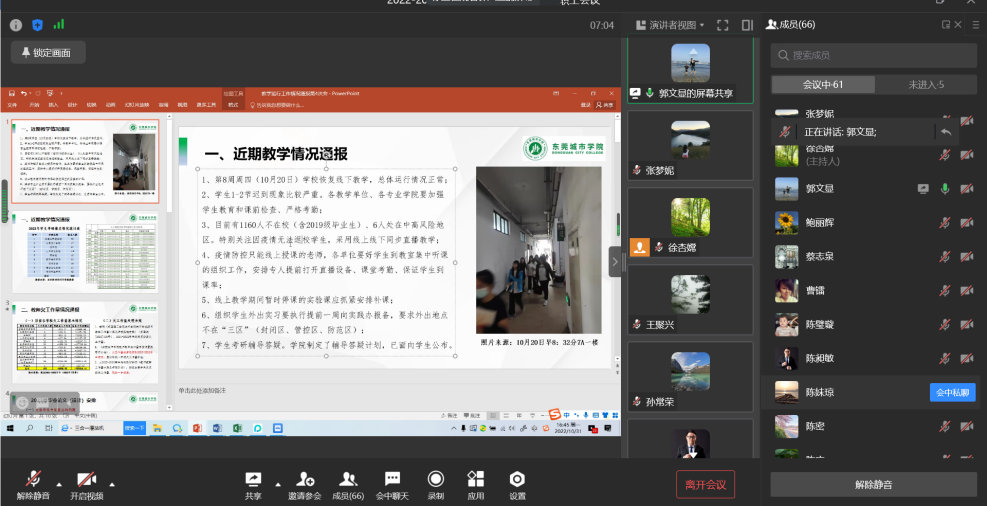The image size is (987, 506).
Task: Toggle 郭文显's camera icon
Action: click(x=967, y=188)
